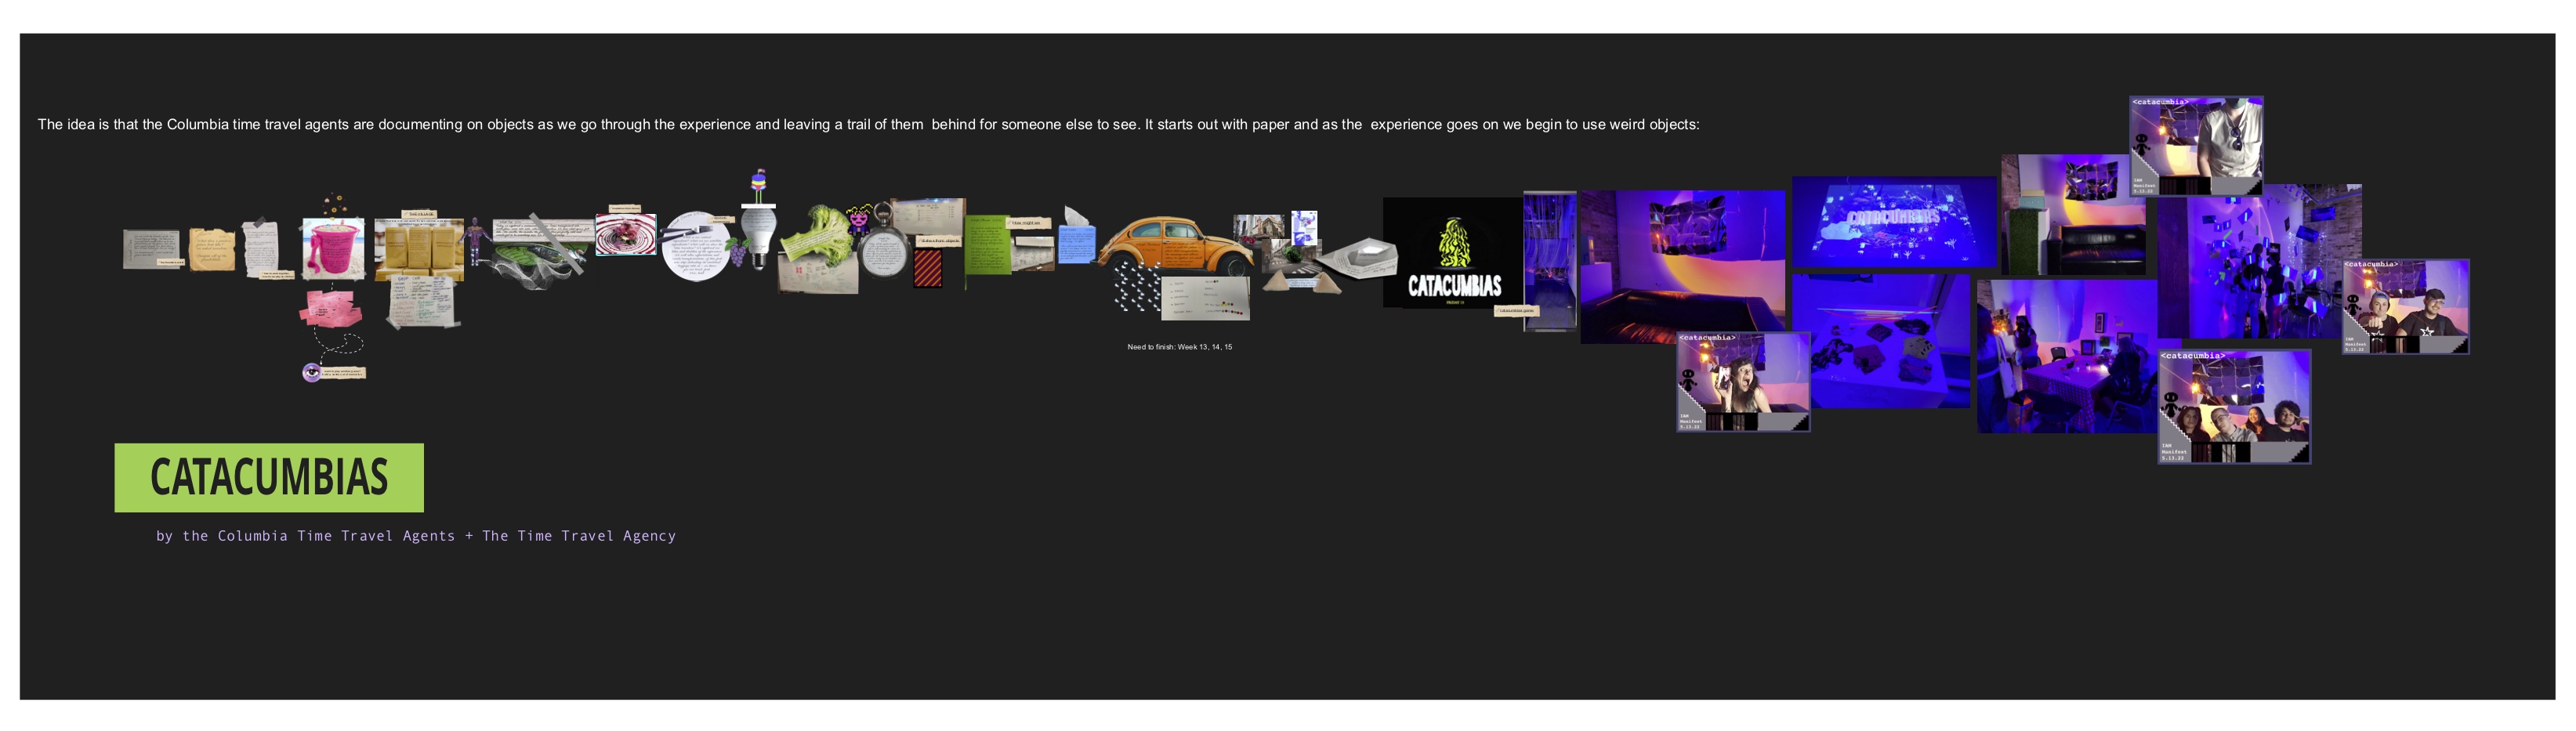The width and height of the screenshot is (2576, 731).
Task: Open the photo of people at checkered table
Action: coord(2067,356)
